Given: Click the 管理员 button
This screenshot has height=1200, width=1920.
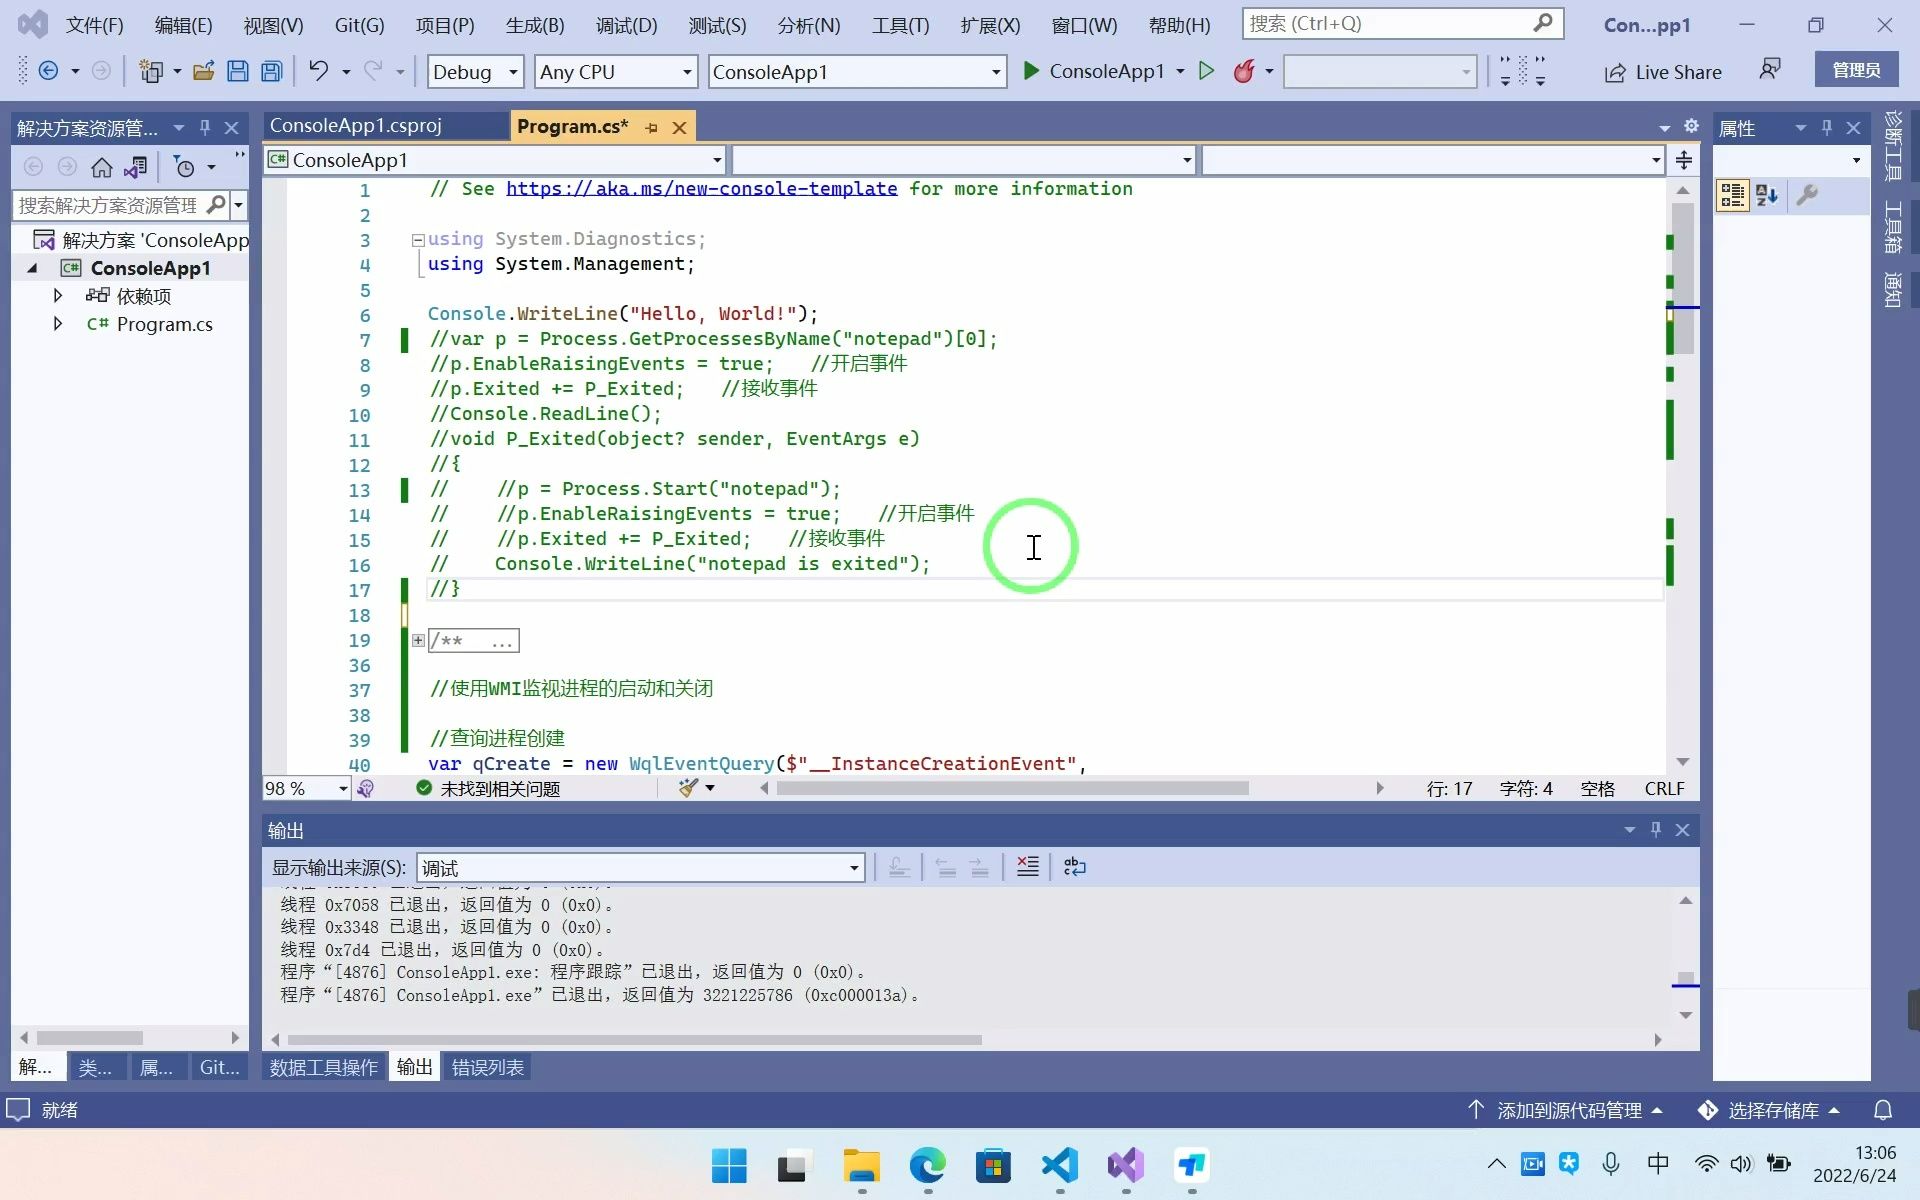Looking at the screenshot, I should tap(1856, 70).
